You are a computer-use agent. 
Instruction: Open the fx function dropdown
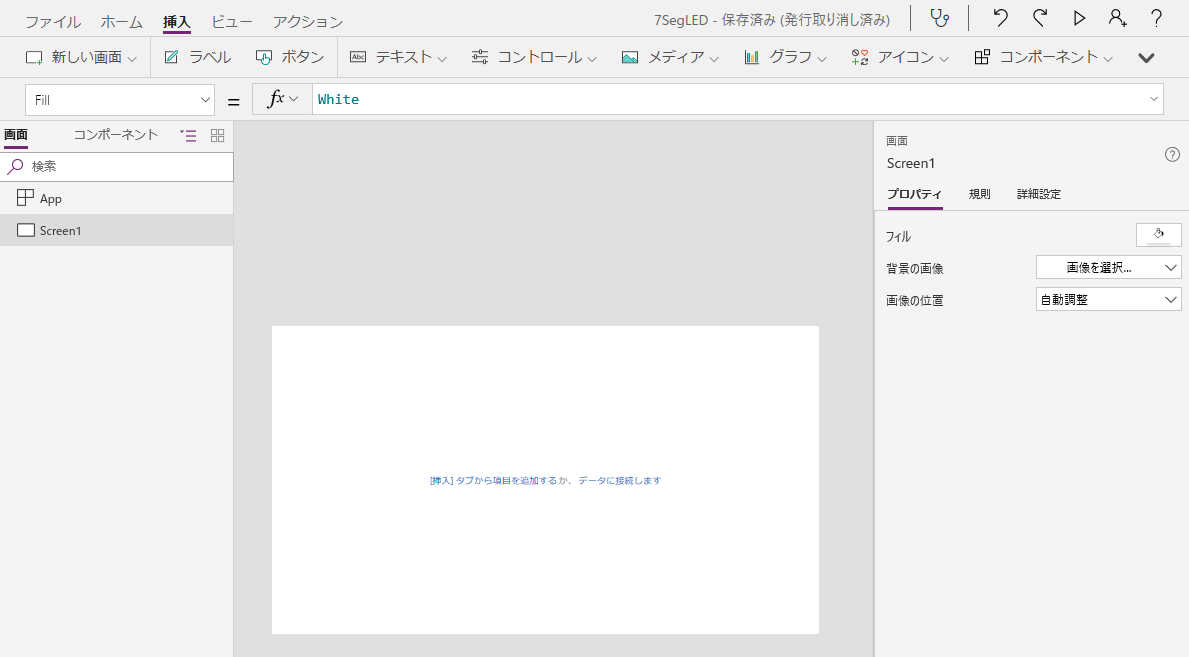tap(282, 99)
